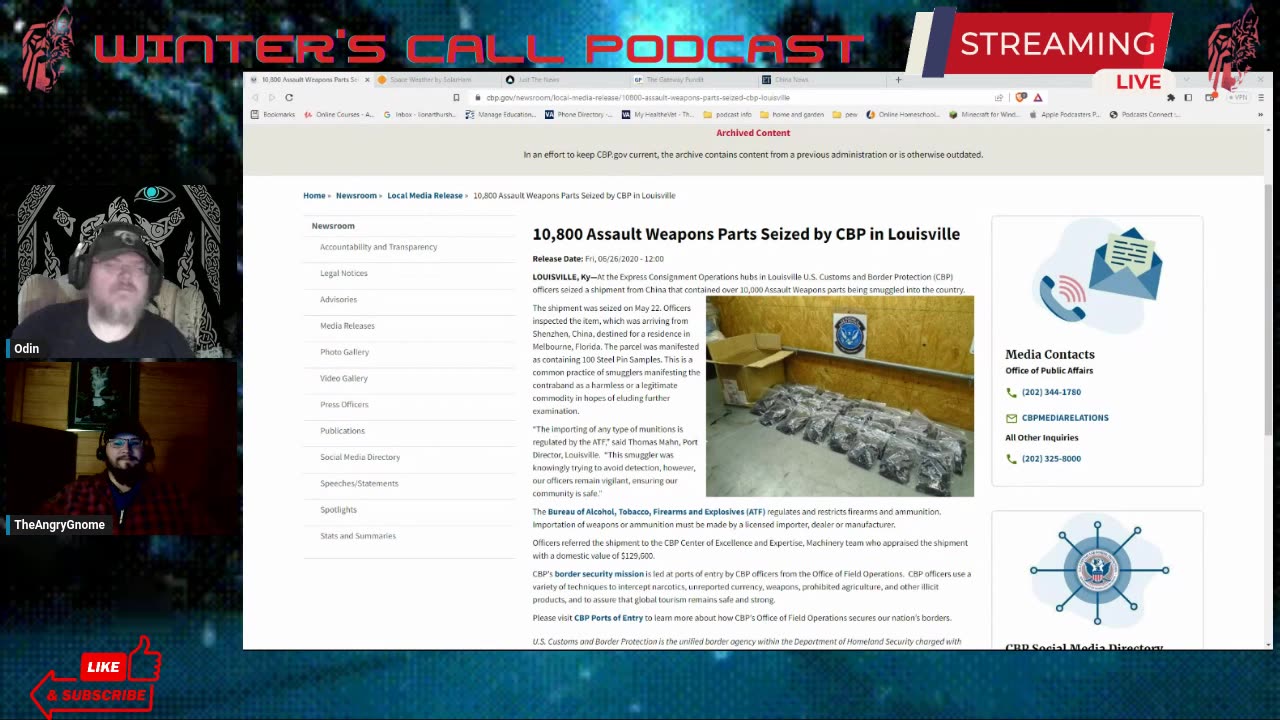Open the Online Courses bookmark
This screenshot has height=720, width=1280.
pos(338,114)
